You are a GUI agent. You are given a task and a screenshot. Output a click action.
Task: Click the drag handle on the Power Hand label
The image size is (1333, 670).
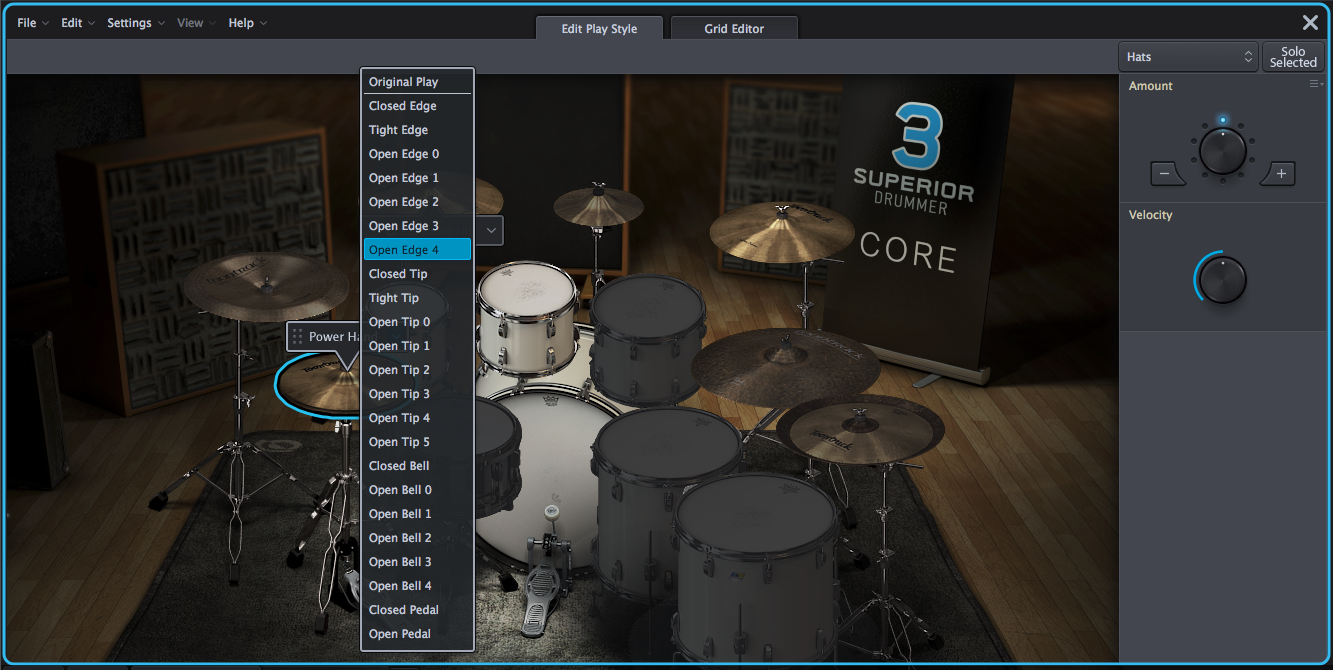tap(296, 336)
